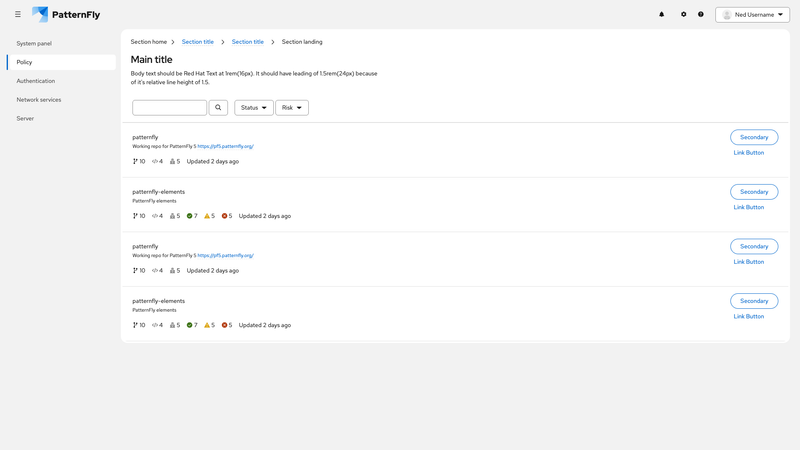
Task: Select Policy in sidebar navigation
Action: (61, 62)
